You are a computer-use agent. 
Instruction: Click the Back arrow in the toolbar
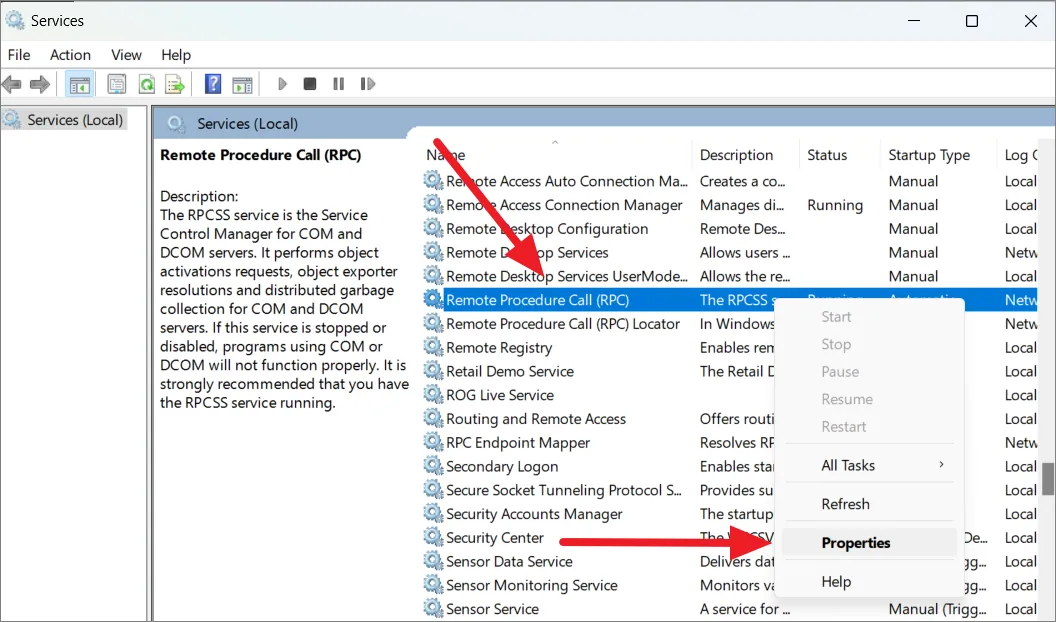click(x=13, y=85)
